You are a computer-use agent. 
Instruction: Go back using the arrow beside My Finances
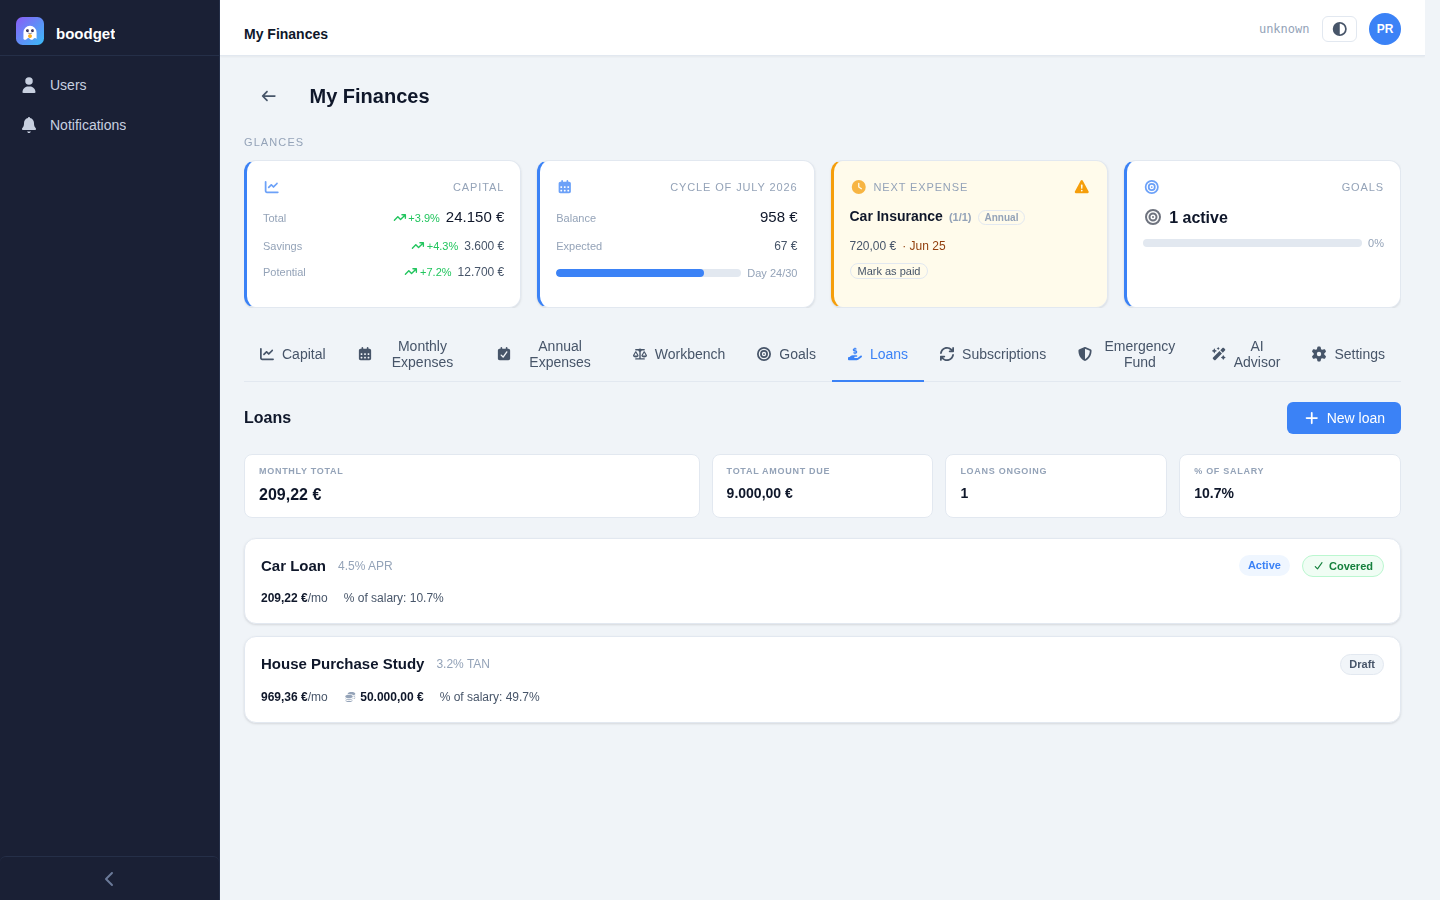tap(269, 96)
